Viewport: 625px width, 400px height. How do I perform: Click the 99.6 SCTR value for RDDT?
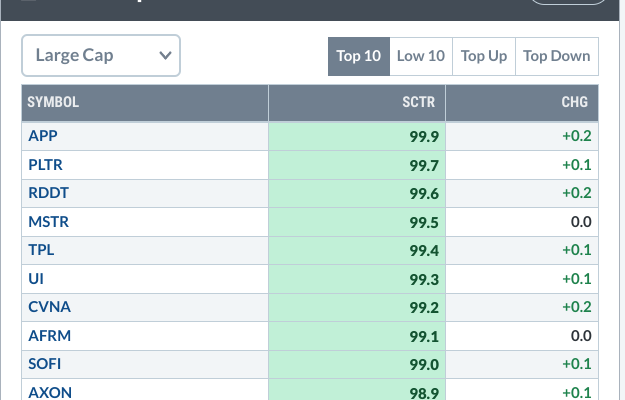(424, 194)
